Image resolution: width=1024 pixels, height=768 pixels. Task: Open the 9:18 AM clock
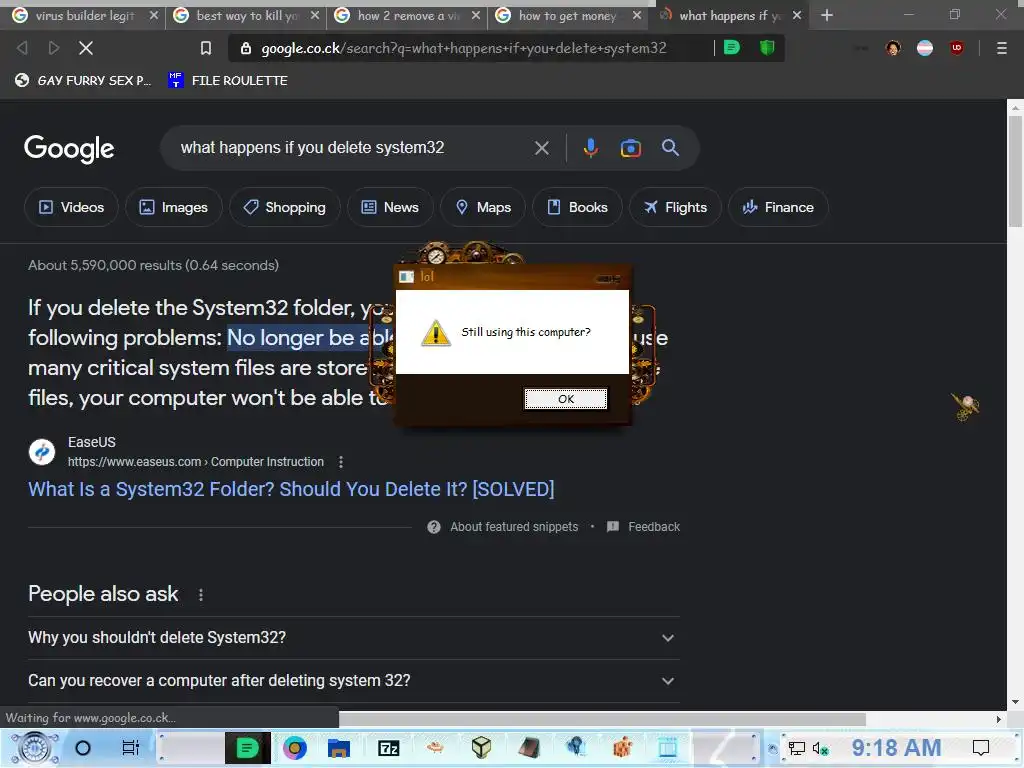click(896, 748)
